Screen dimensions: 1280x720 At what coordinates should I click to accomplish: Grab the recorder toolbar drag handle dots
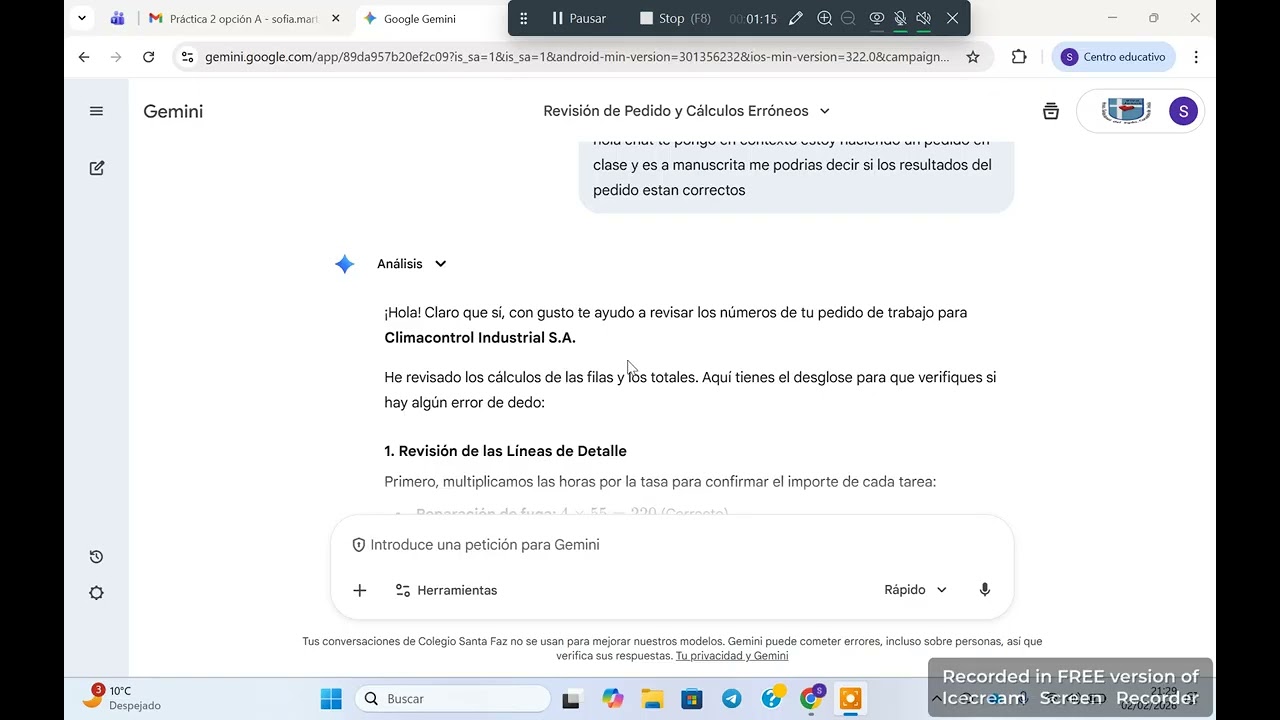523,18
